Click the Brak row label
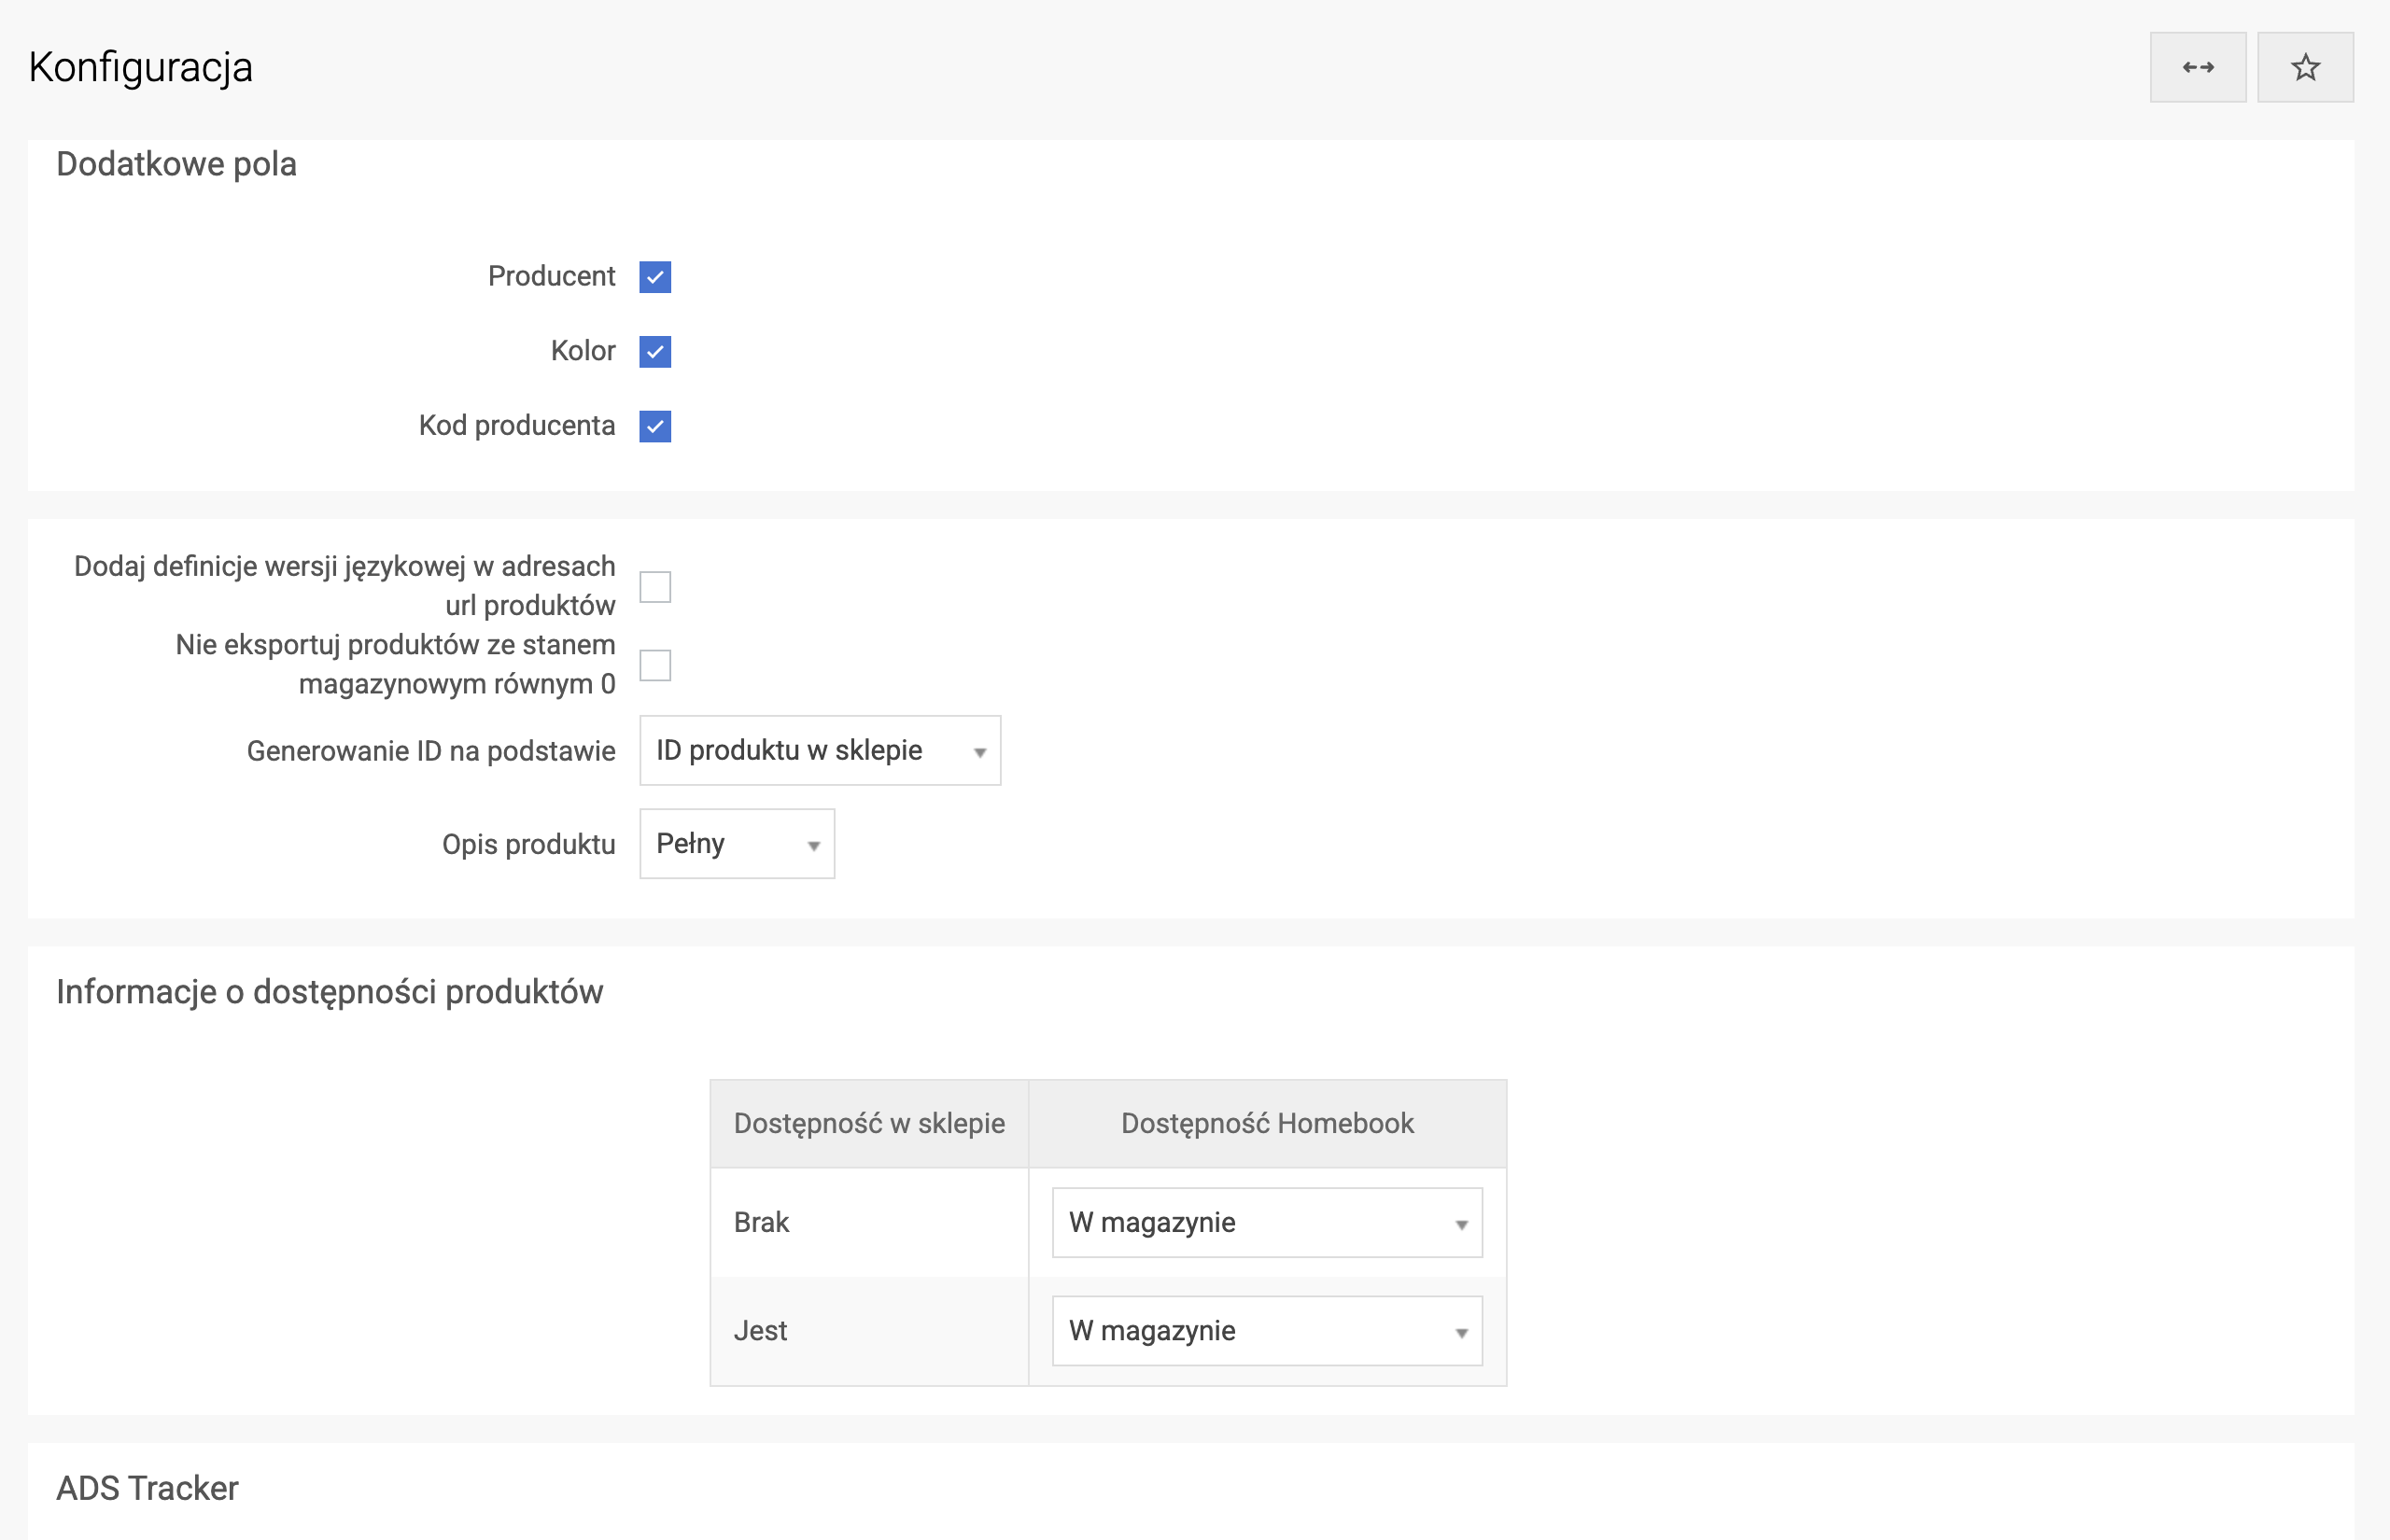 point(761,1222)
